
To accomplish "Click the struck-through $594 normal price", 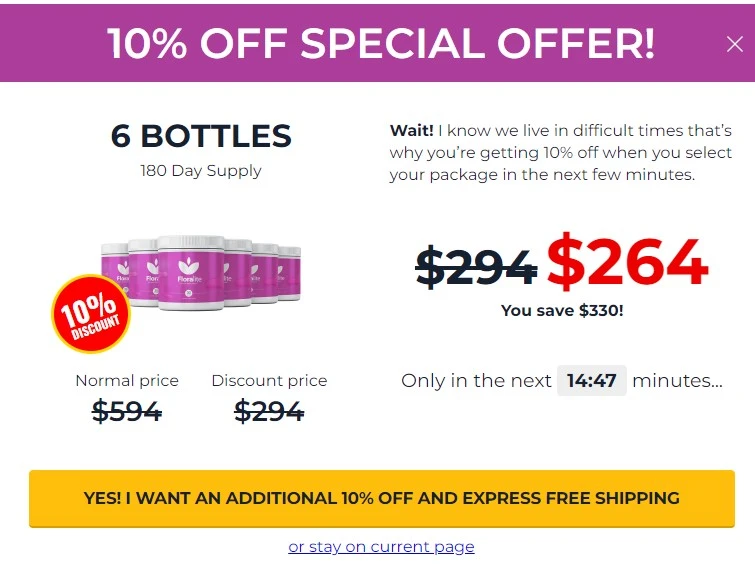I will click(127, 411).
